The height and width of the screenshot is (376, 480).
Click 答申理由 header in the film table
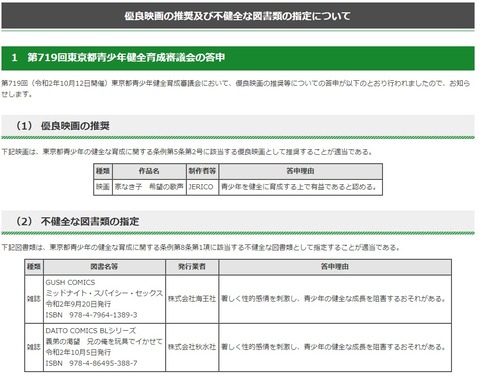pos(300,171)
